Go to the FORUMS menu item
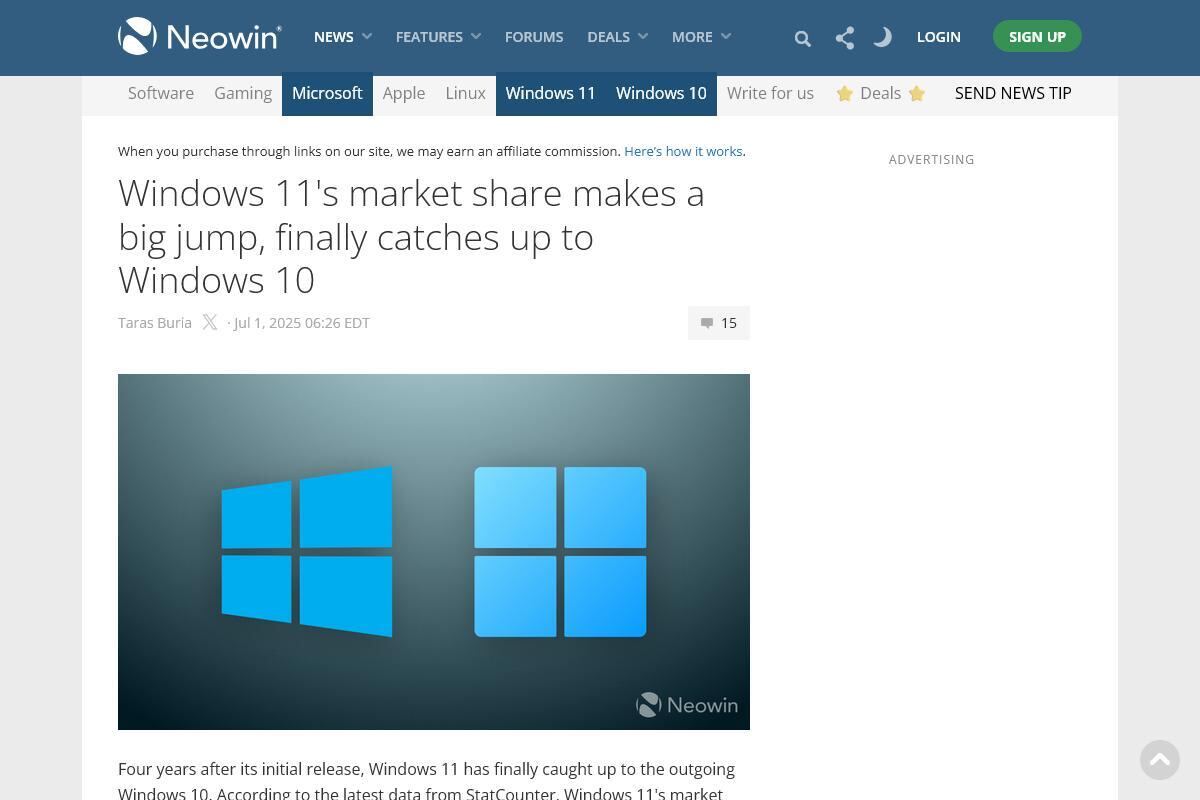 (533, 36)
